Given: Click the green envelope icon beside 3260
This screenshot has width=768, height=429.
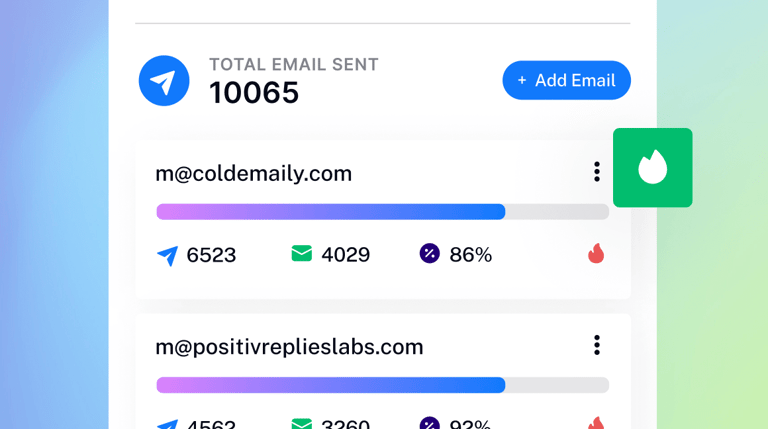Looking at the screenshot, I should [x=302, y=424].
